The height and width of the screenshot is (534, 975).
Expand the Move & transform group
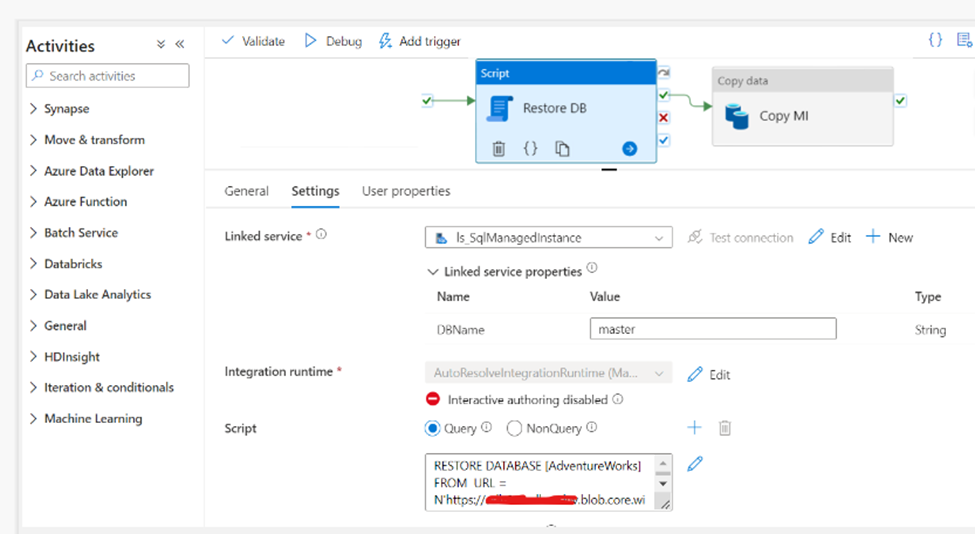(33, 140)
